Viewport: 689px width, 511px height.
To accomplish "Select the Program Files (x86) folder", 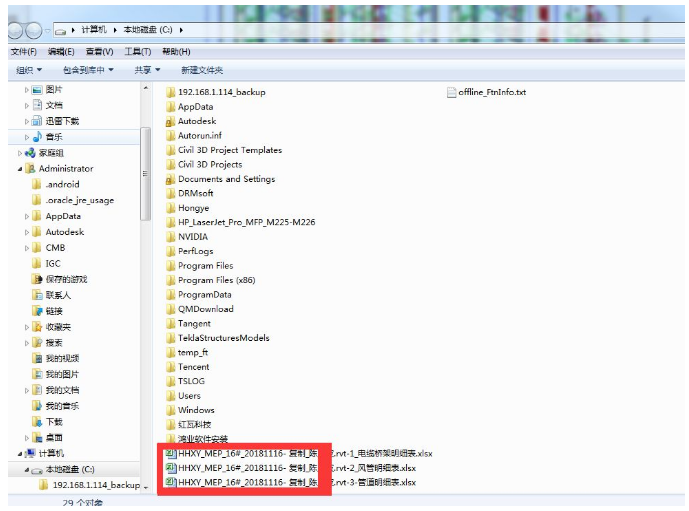I will point(210,280).
